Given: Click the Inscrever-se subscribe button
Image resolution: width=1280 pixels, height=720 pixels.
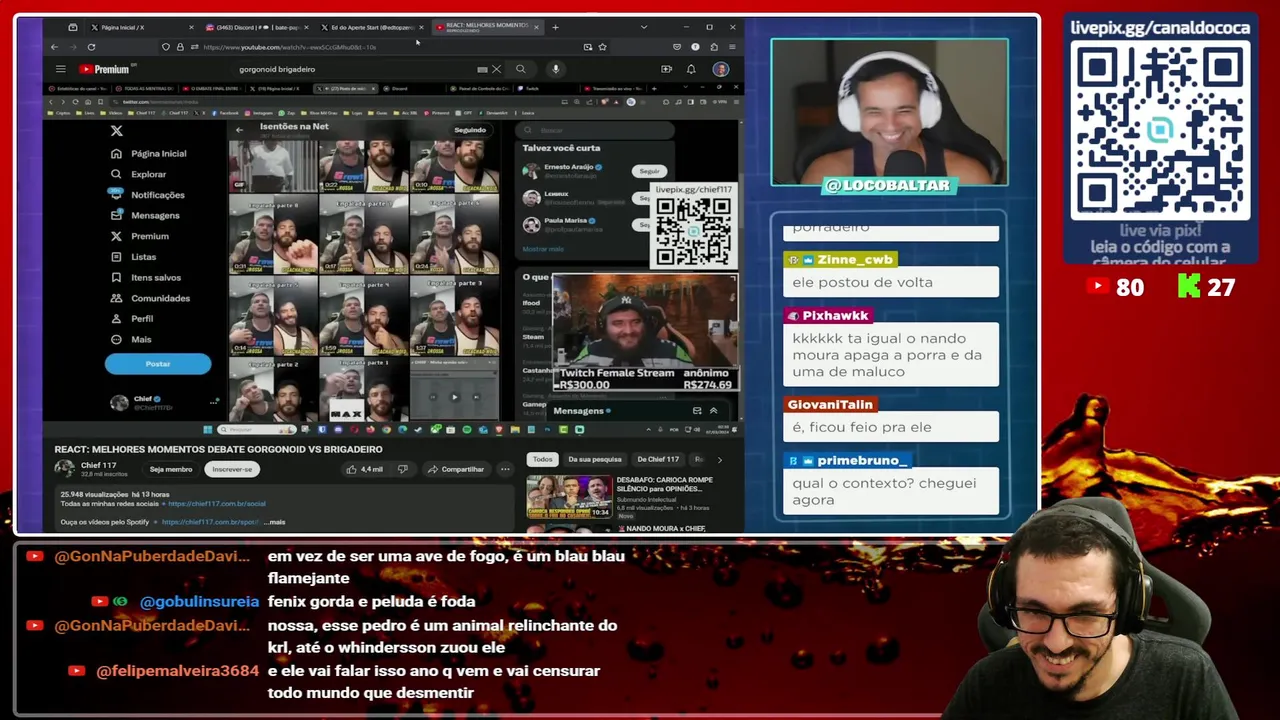Looking at the screenshot, I should pos(232,469).
